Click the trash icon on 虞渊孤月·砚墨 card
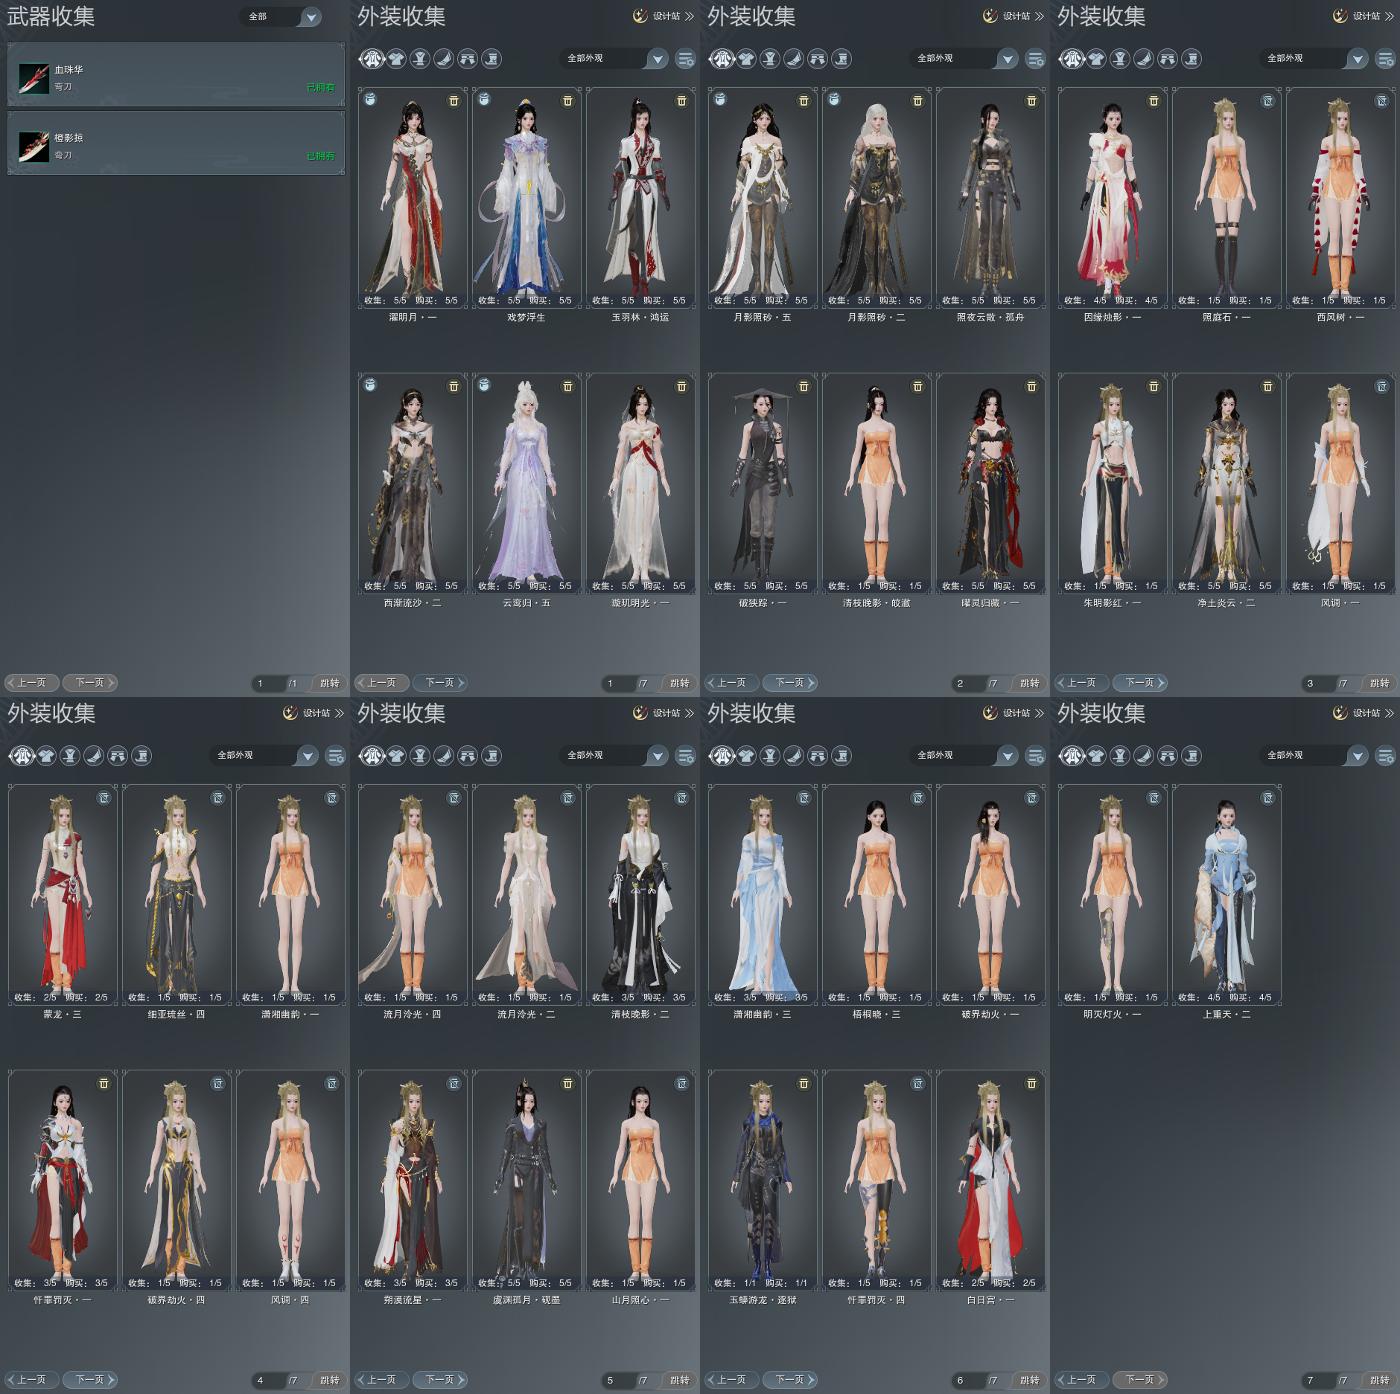The height and width of the screenshot is (1394, 1400). coord(568,1083)
